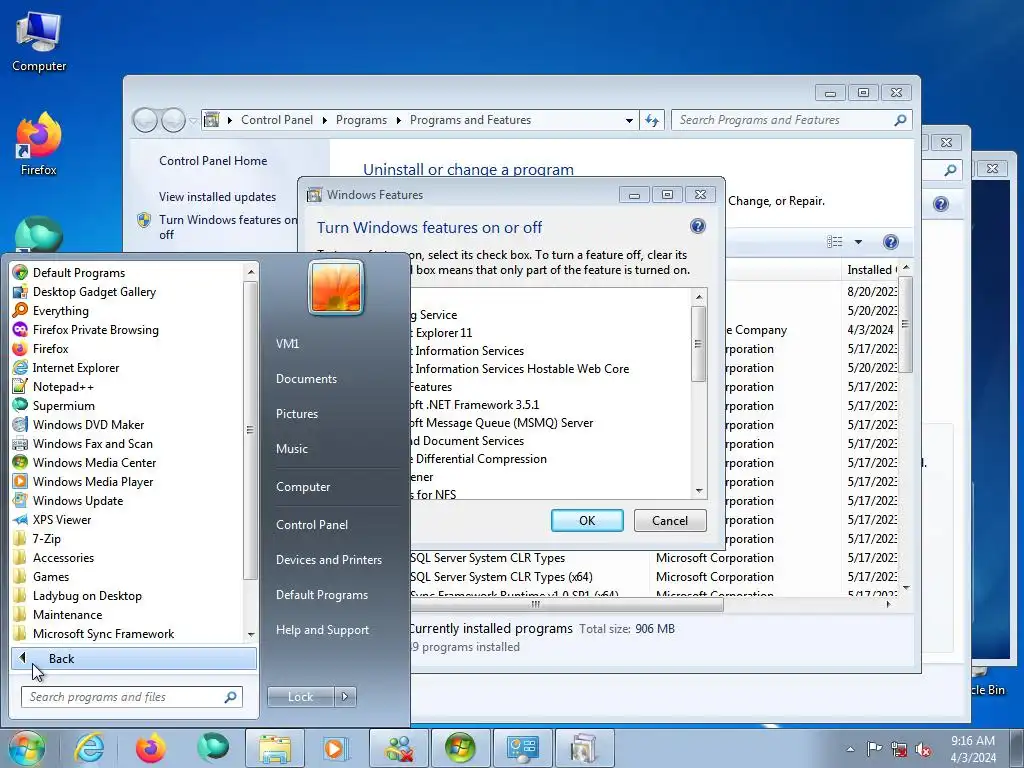This screenshot has height=768, width=1024.
Task: Click the view layout icon in Programs toolbar
Action: [x=835, y=242]
